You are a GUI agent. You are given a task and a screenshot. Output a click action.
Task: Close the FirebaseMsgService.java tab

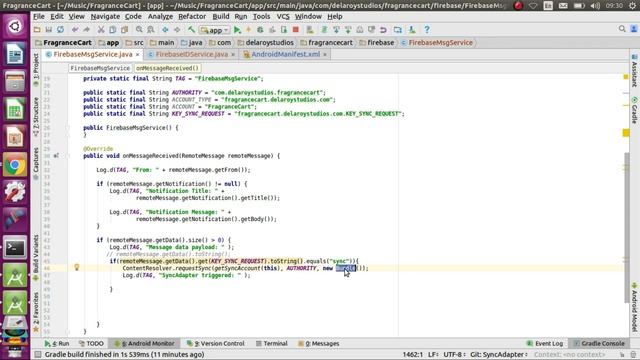tap(138, 54)
